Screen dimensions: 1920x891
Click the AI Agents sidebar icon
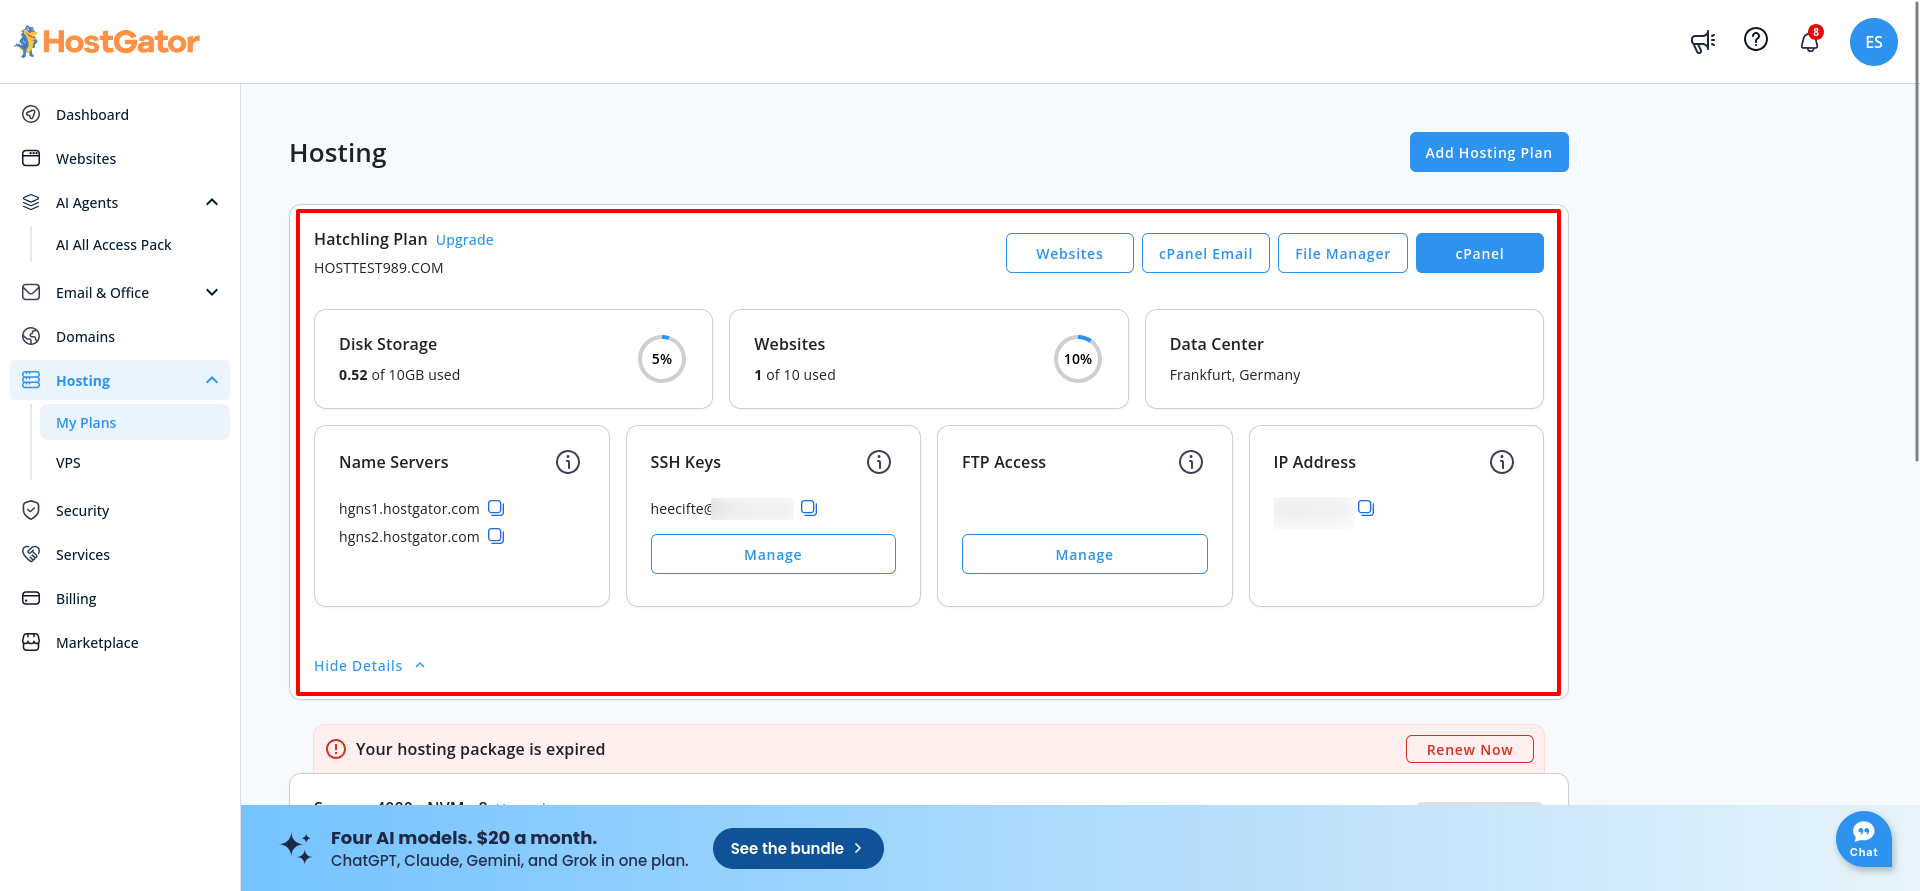click(x=31, y=202)
